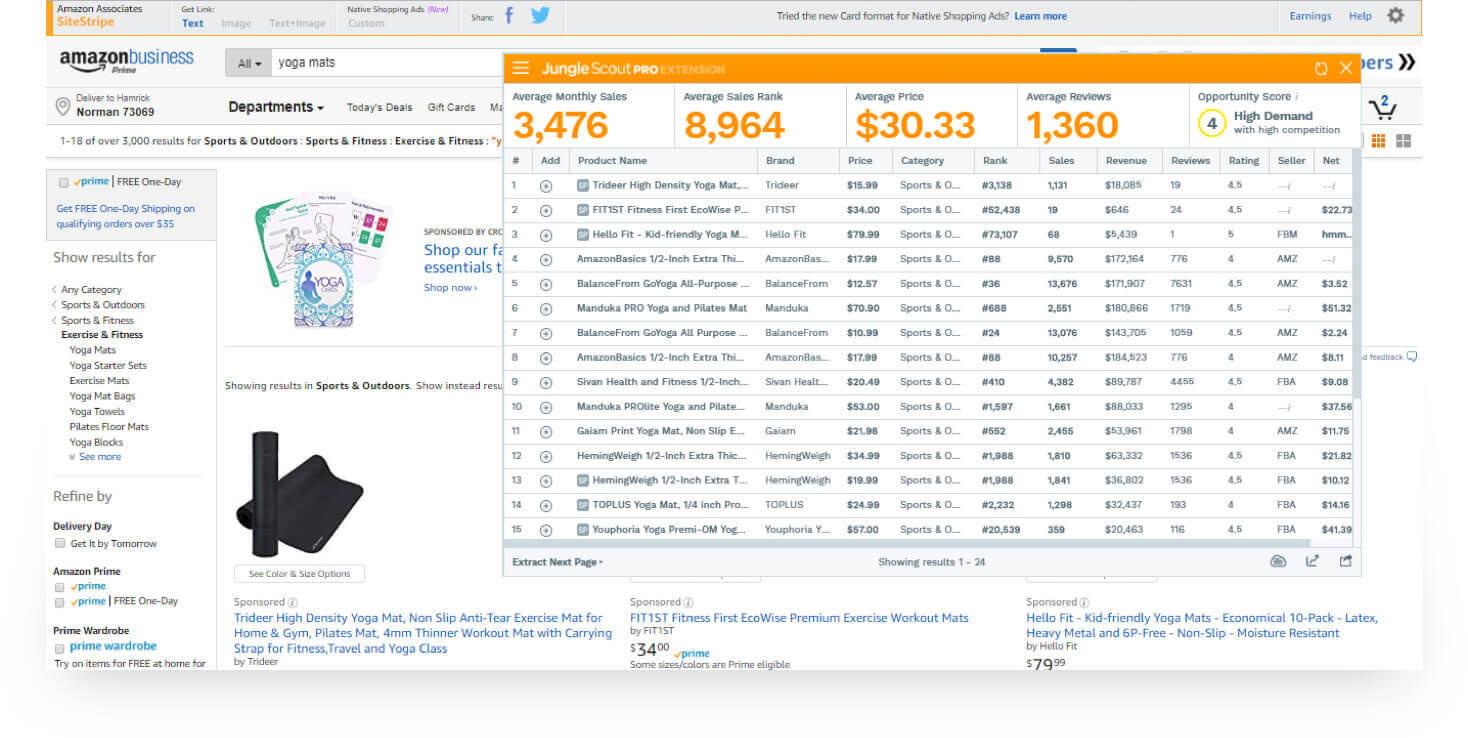Select the SiteStripe Text link type
The width and height of the screenshot is (1468, 738).
point(193,23)
